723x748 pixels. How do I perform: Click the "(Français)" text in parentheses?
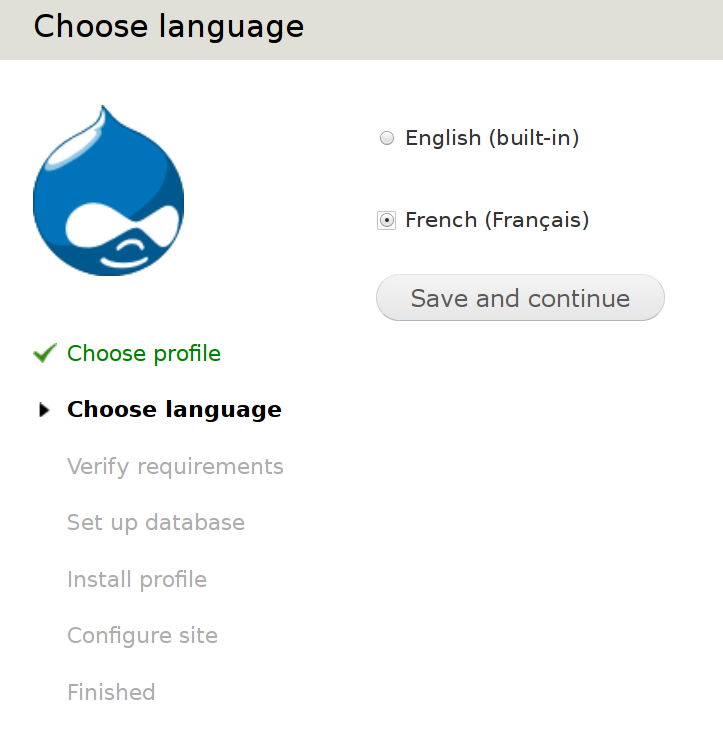click(537, 219)
